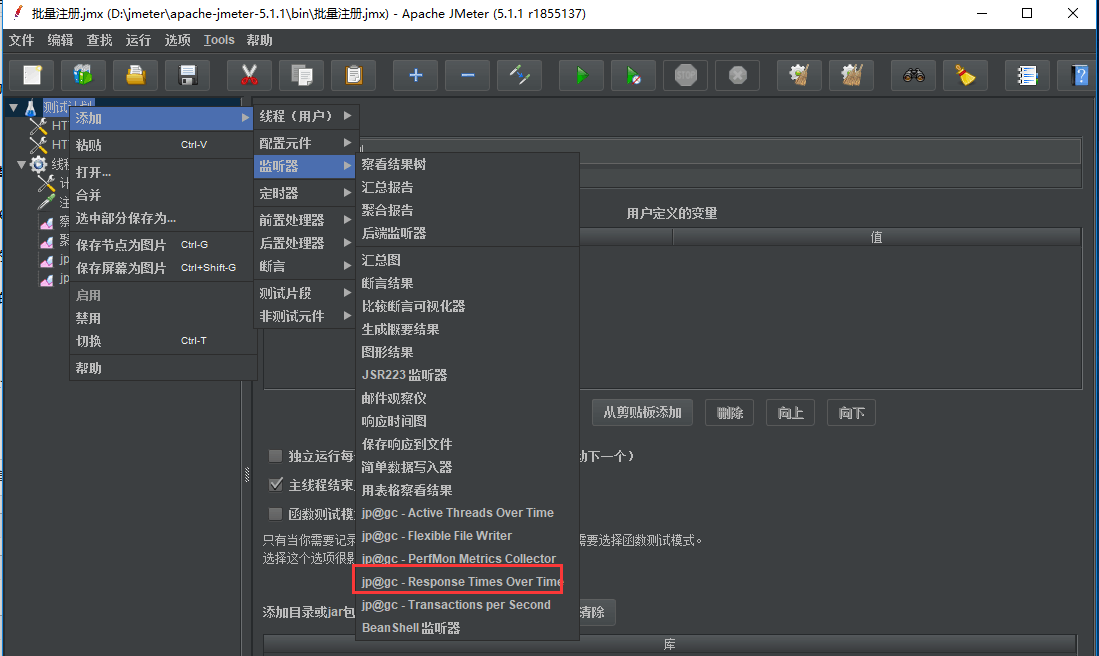This screenshot has height=656, width=1099.
Task: Toggle element enable state icon
Action: pos(519,75)
